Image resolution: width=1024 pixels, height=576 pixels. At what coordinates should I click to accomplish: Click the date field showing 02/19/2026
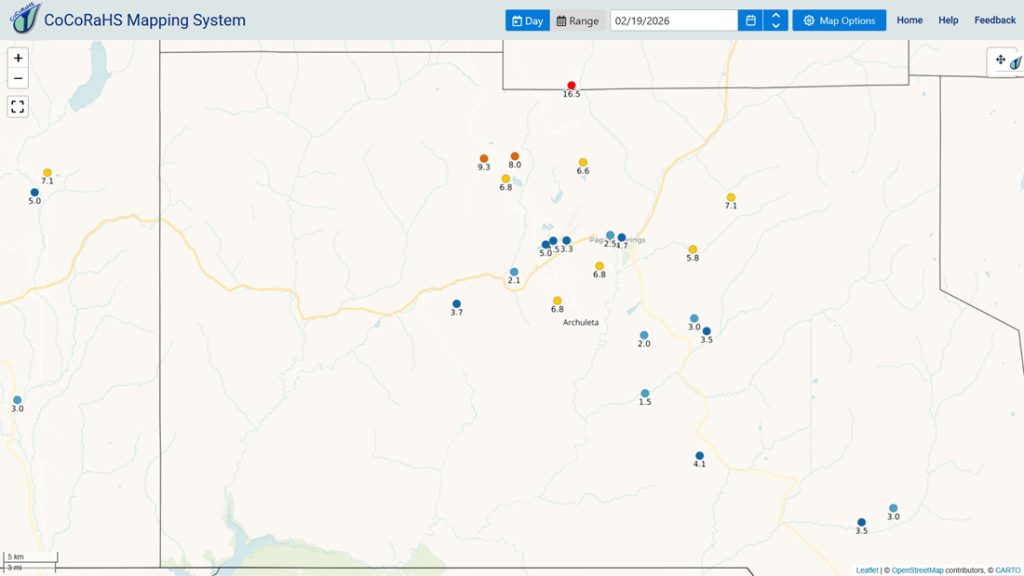(674, 20)
